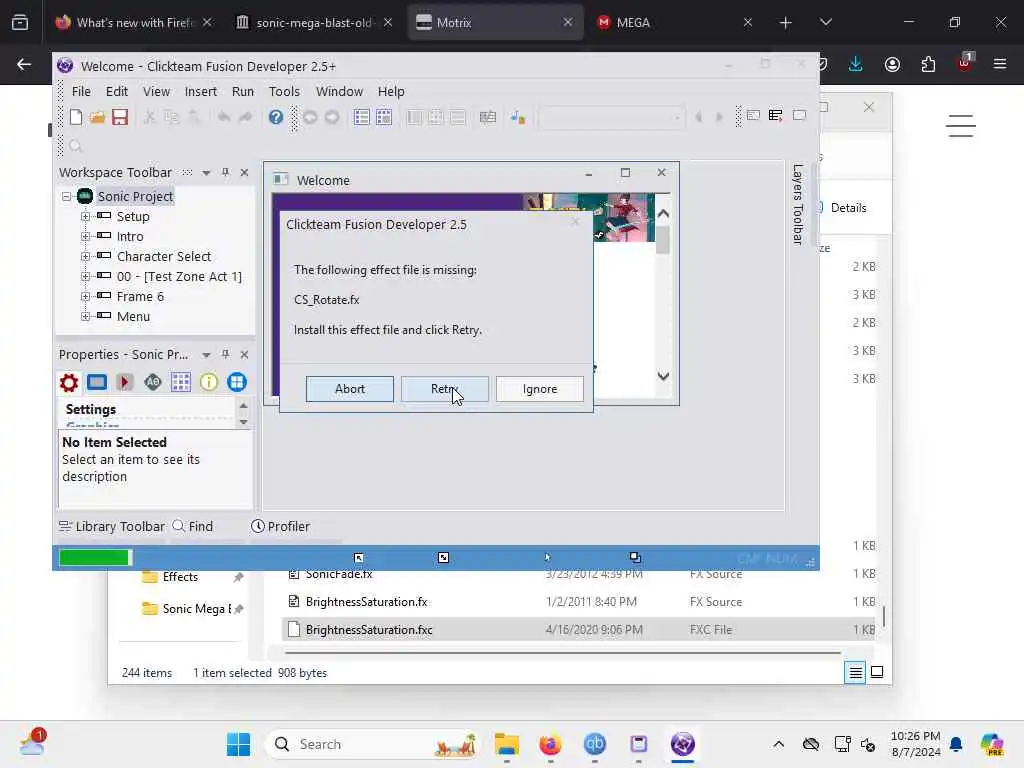Expand the Intro frame node
The image size is (1024, 768).
pos(86,236)
